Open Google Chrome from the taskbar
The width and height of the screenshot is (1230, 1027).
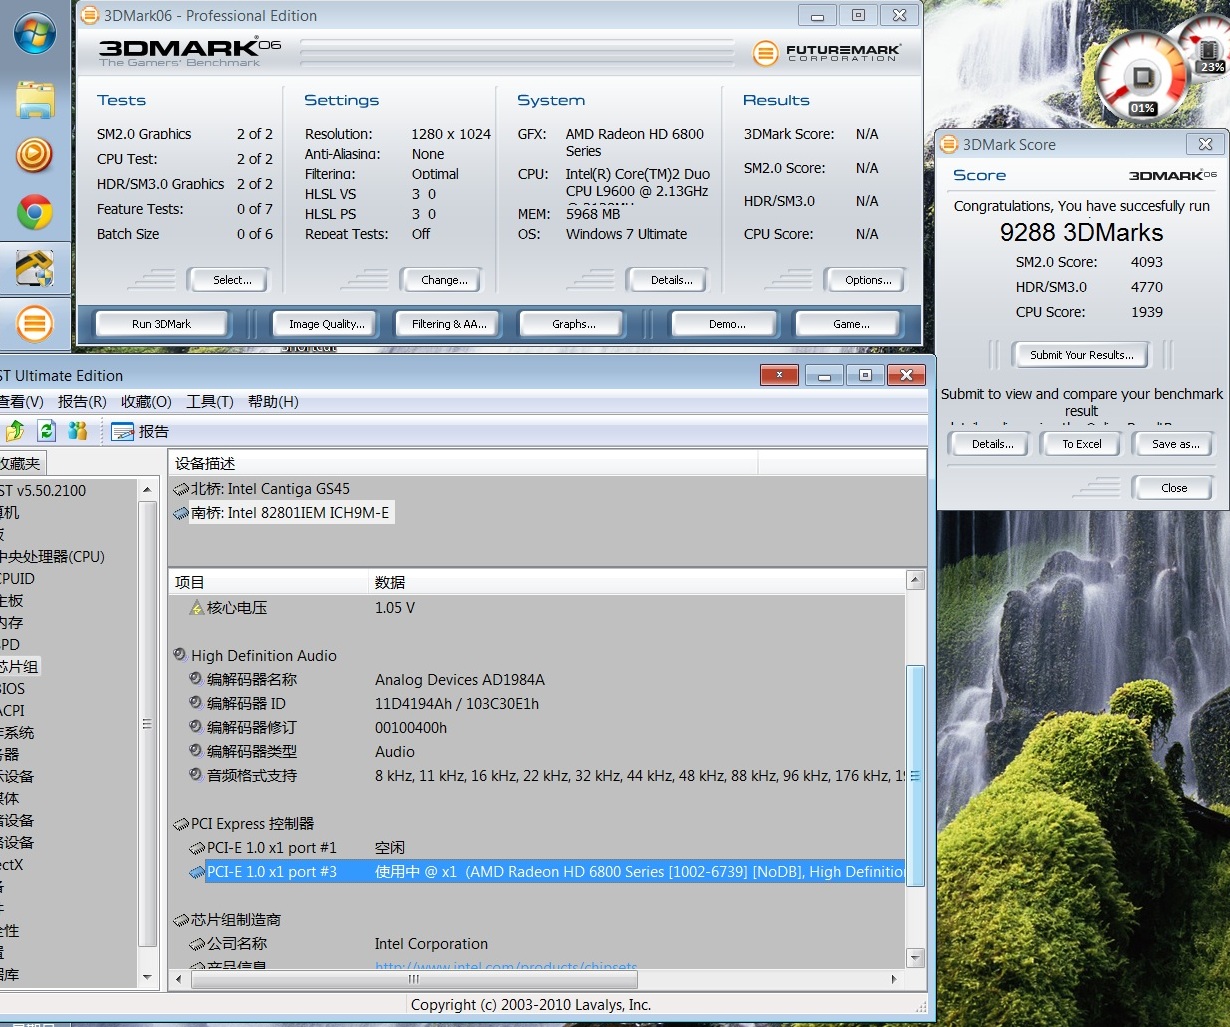pyautogui.click(x=35, y=212)
